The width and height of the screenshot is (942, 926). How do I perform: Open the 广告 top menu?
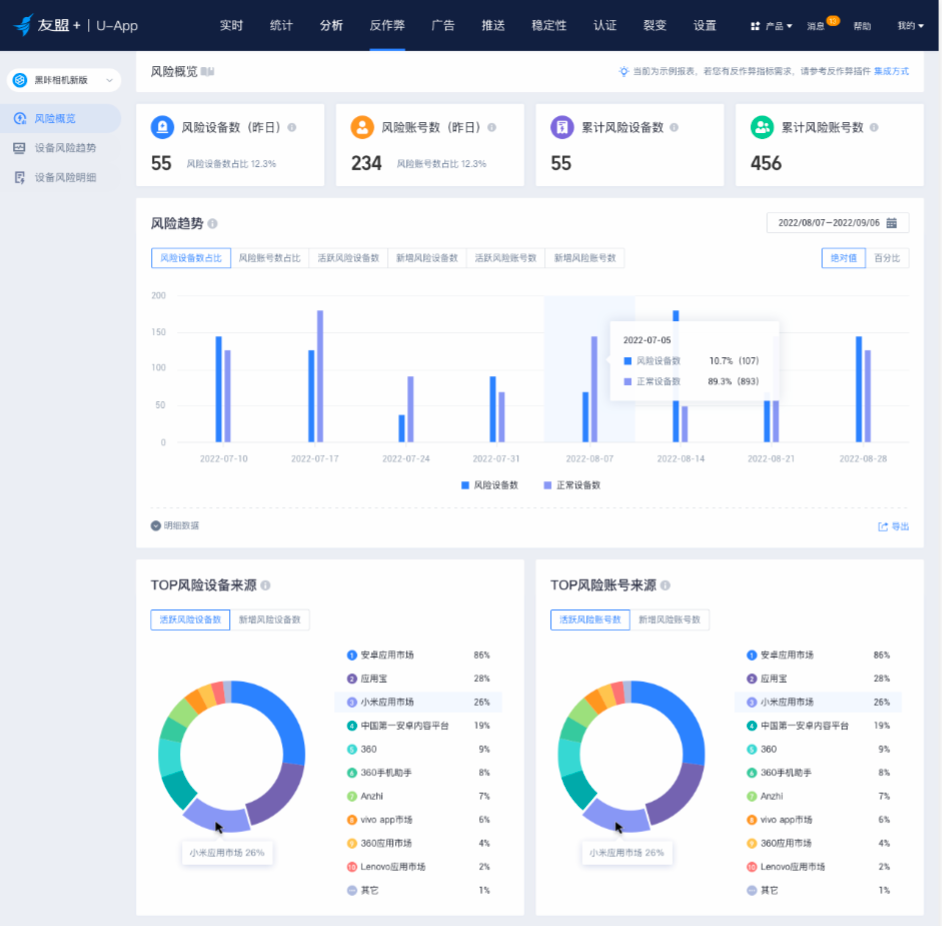[443, 26]
